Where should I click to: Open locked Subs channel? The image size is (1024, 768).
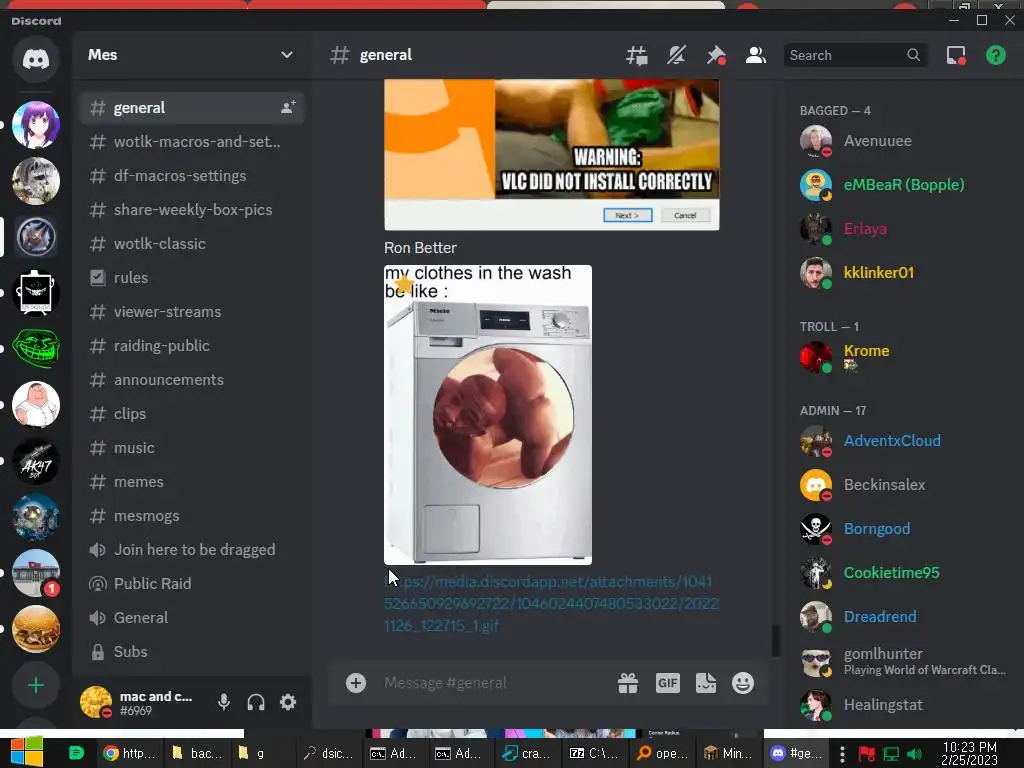[x=192, y=651]
